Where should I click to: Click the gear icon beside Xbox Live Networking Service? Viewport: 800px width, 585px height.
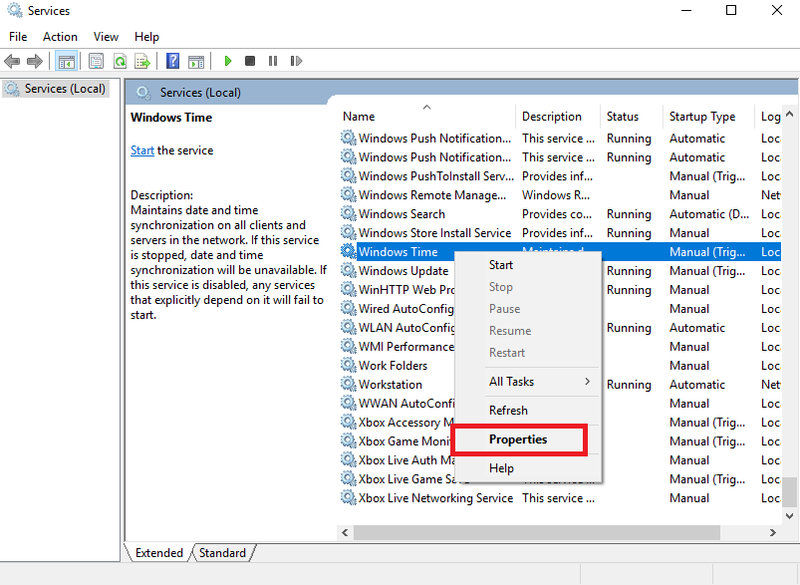tap(348, 498)
